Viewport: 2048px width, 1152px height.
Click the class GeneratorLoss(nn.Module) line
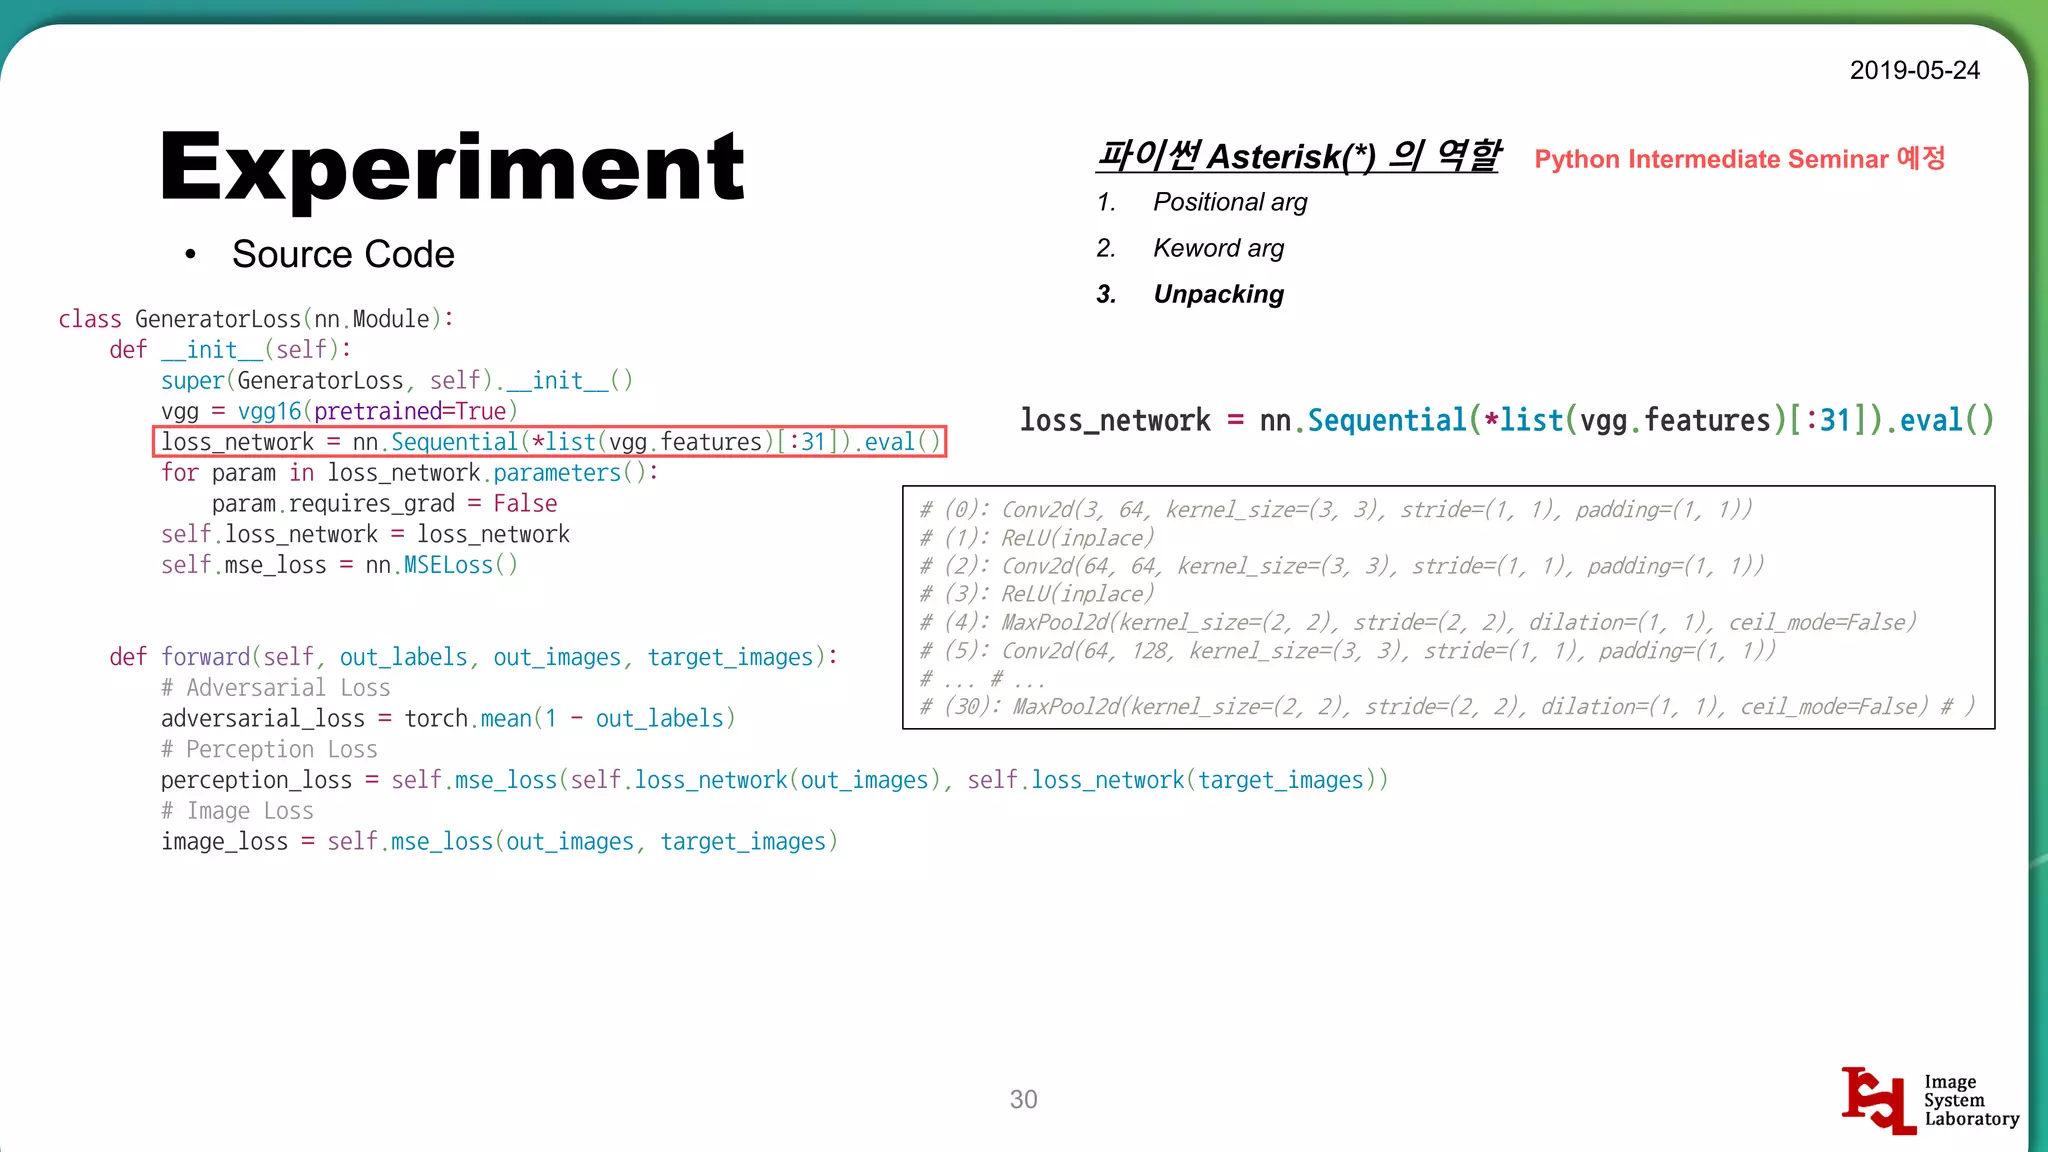click(256, 319)
